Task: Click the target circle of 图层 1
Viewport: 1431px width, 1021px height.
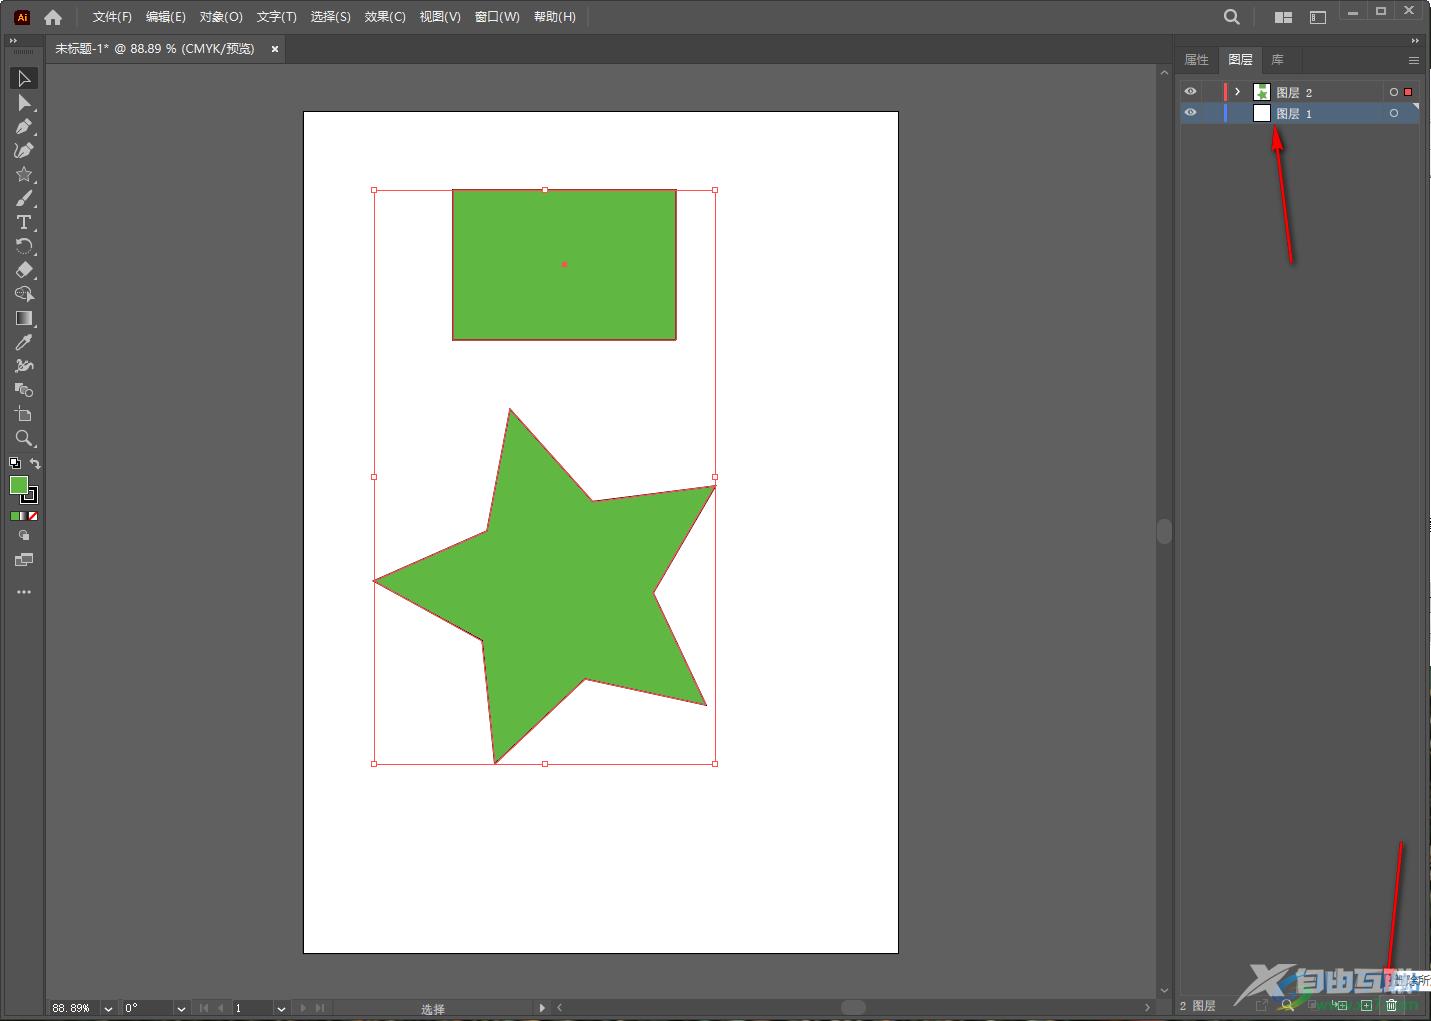Action: pyautogui.click(x=1393, y=113)
